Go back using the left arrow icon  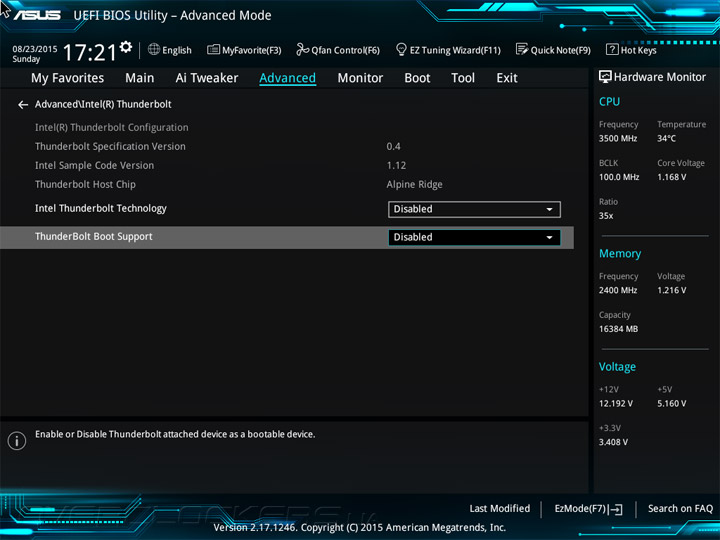[x=23, y=105]
